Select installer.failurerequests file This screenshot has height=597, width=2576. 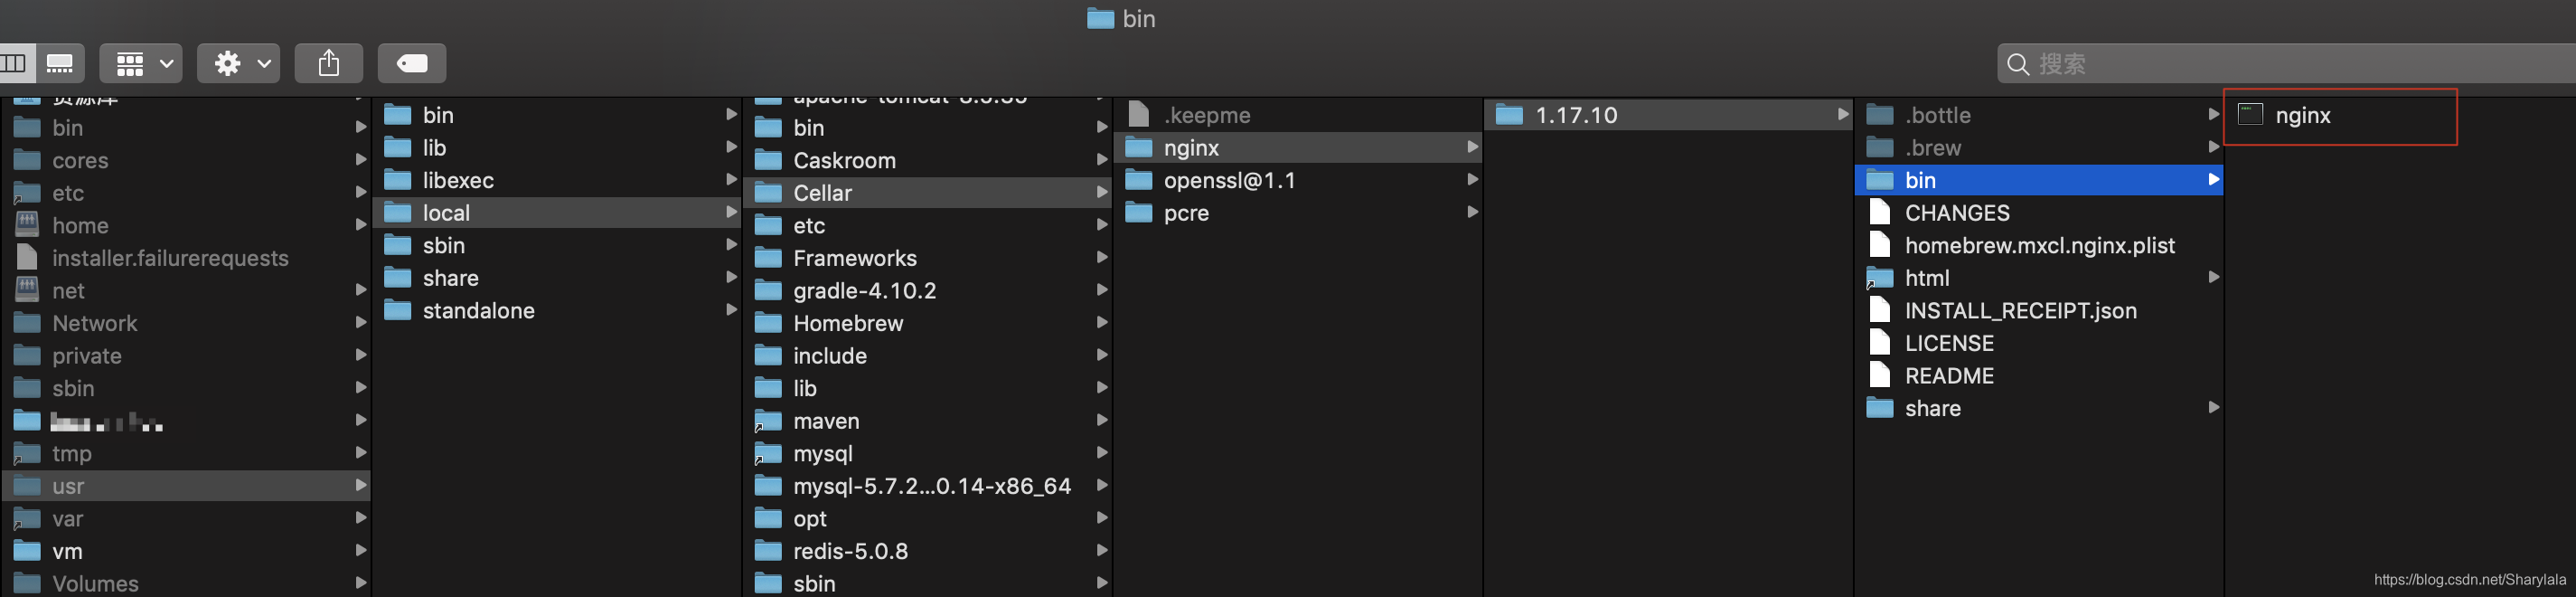coord(186,258)
